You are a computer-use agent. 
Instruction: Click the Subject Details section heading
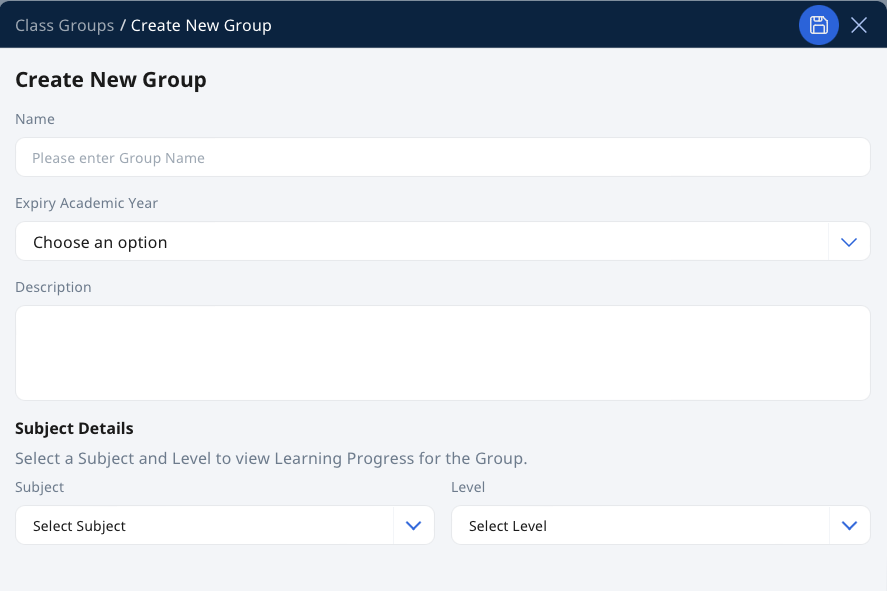tap(74, 429)
